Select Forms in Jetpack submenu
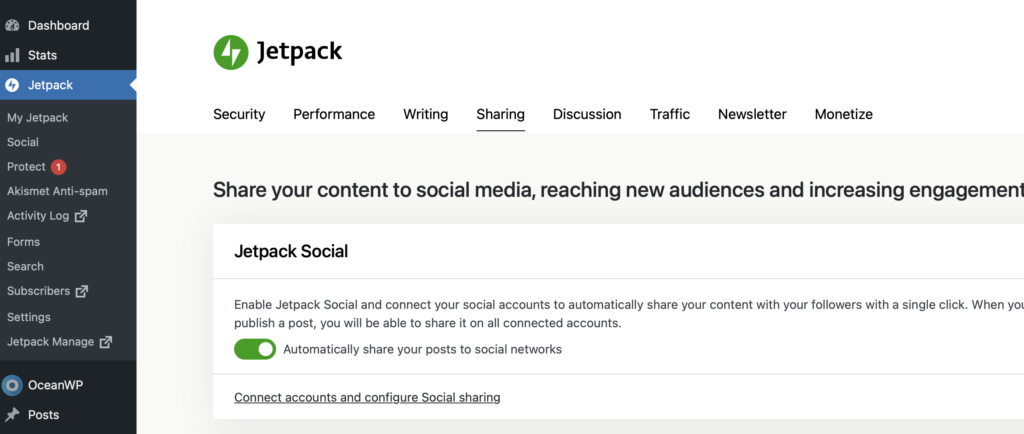 tap(23, 242)
